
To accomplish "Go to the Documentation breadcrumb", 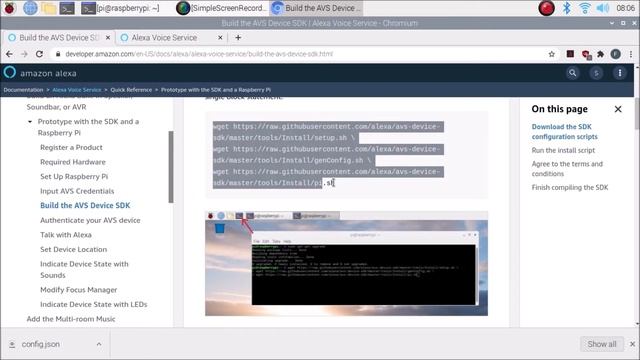I will click(x=23, y=90).
